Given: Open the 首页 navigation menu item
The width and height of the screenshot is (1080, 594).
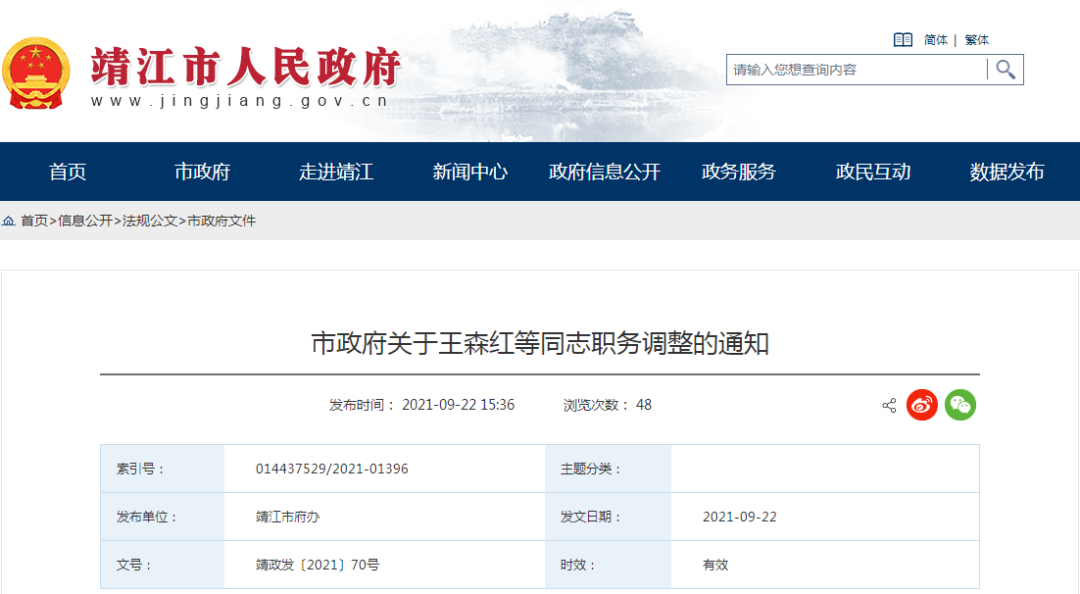Looking at the screenshot, I should 68,172.
